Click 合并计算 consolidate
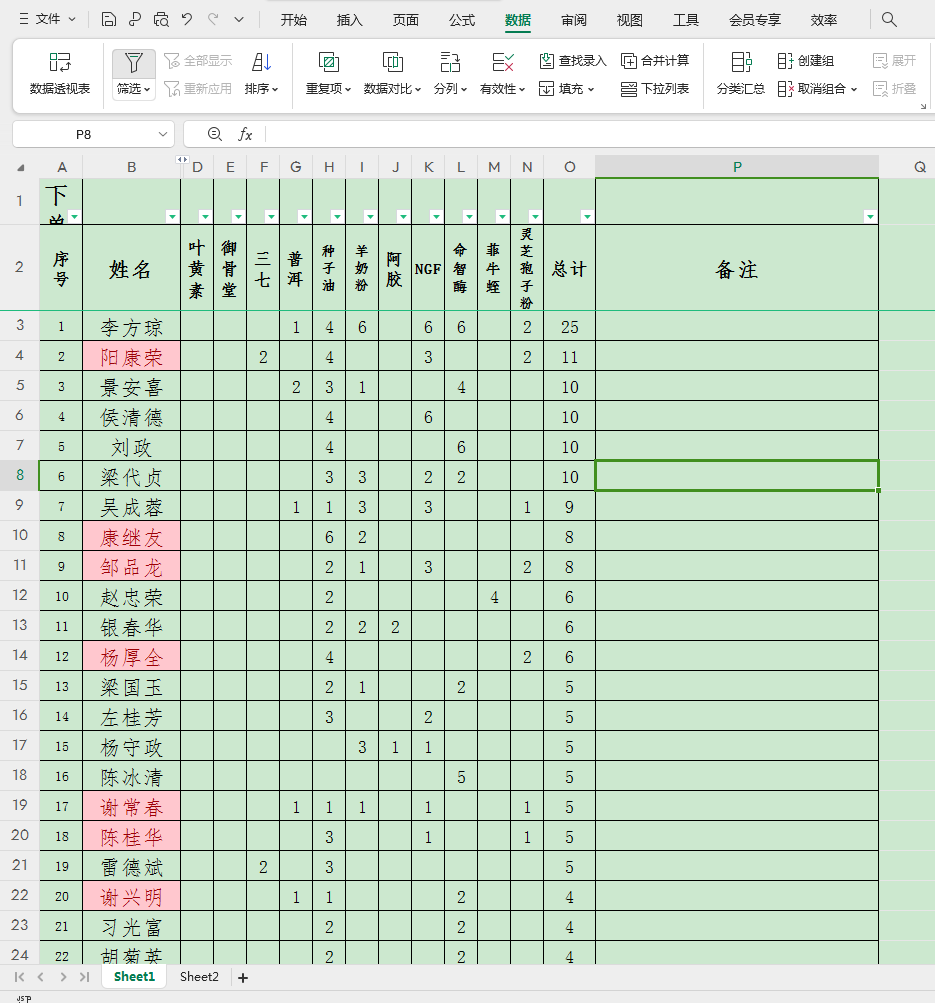 pyautogui.click(x=655, y=61)
